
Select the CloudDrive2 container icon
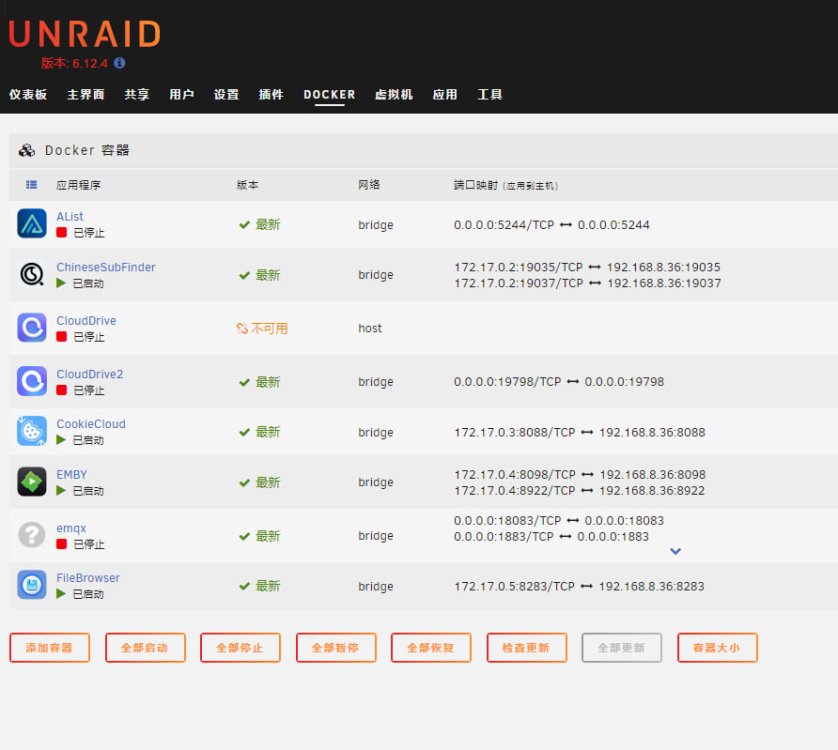click(x=32, y=381)
